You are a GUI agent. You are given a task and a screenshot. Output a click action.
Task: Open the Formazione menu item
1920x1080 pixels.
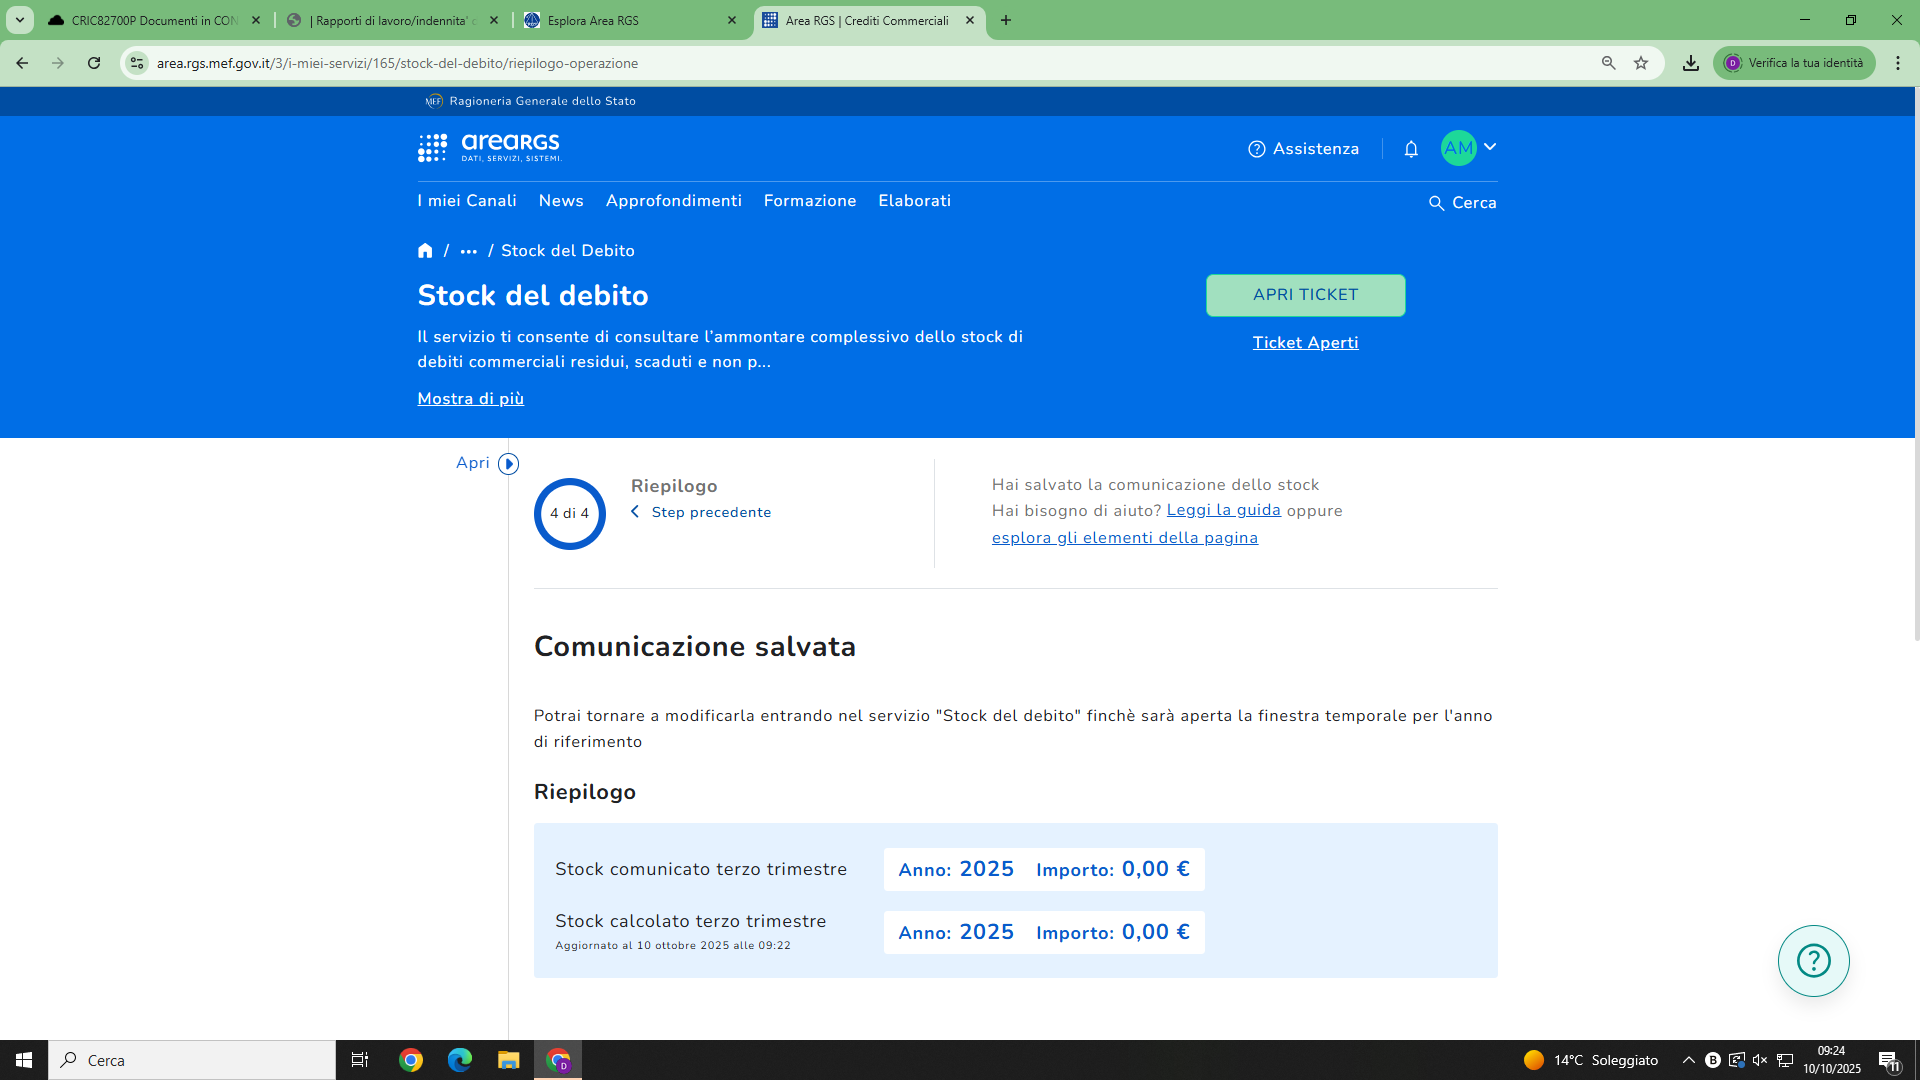pos(809,201)
